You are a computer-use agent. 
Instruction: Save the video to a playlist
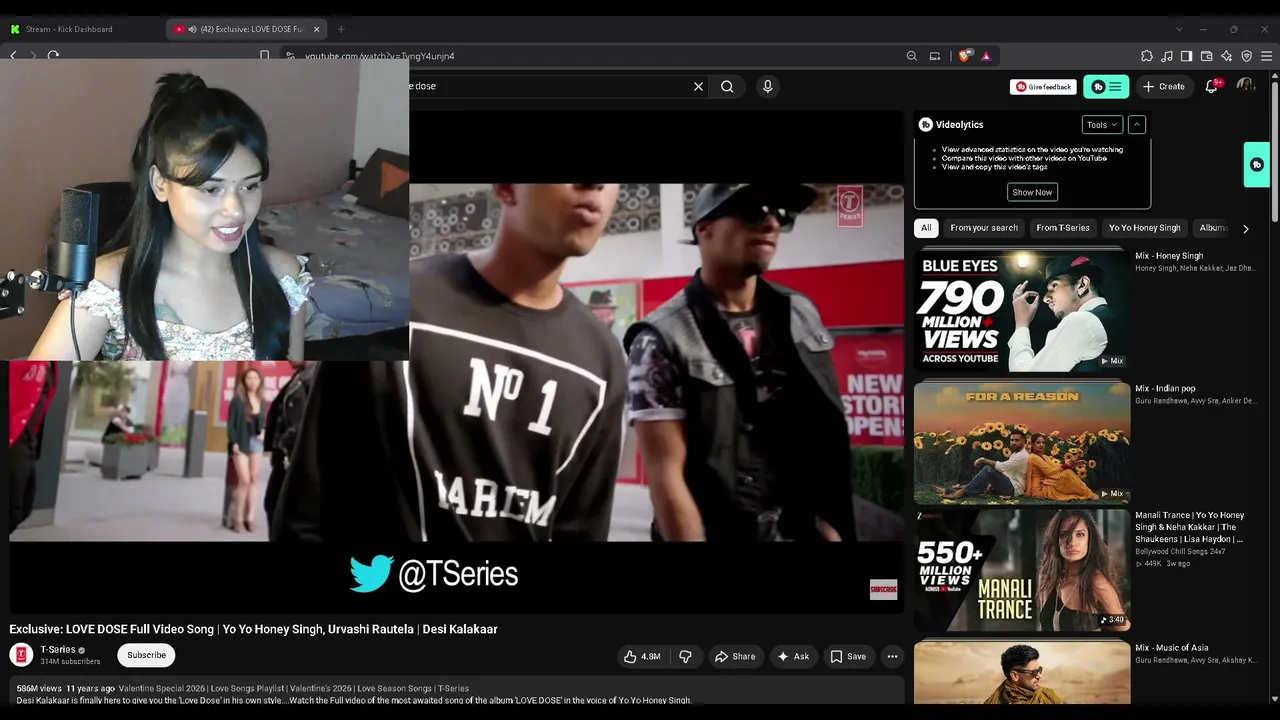[x=849, y=657]
